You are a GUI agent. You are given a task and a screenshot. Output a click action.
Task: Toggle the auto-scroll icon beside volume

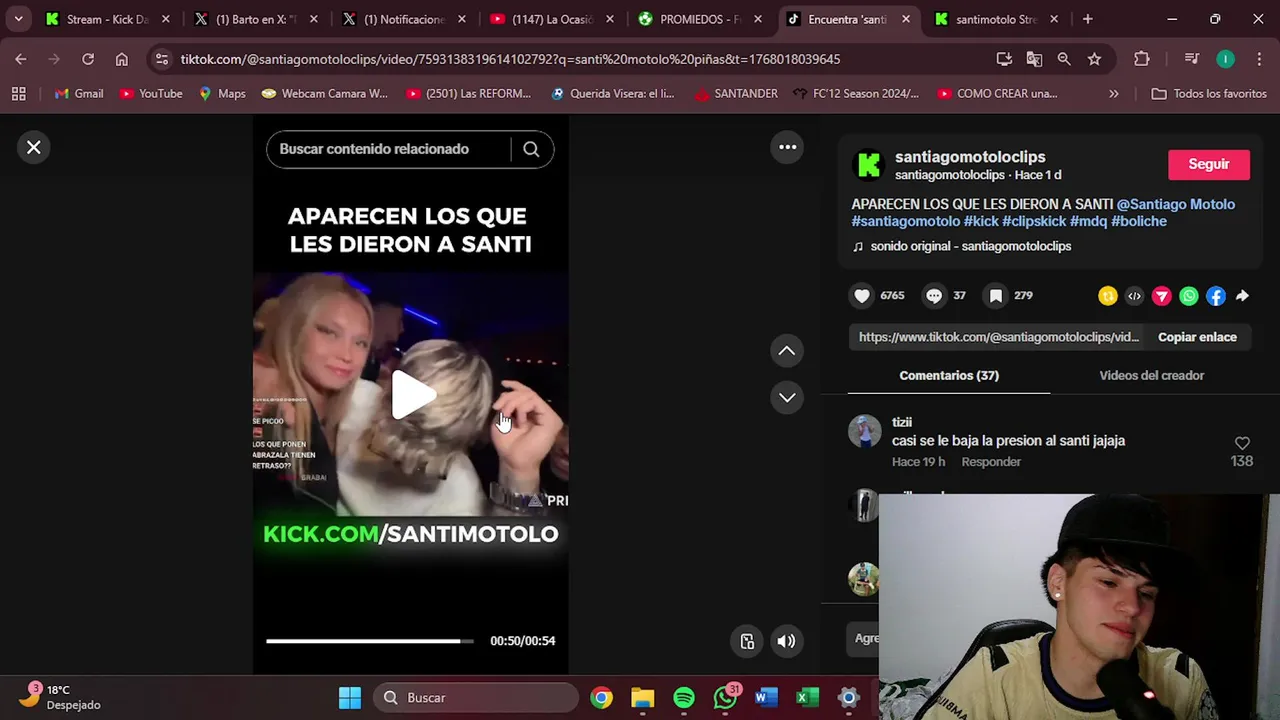point(747,641)
